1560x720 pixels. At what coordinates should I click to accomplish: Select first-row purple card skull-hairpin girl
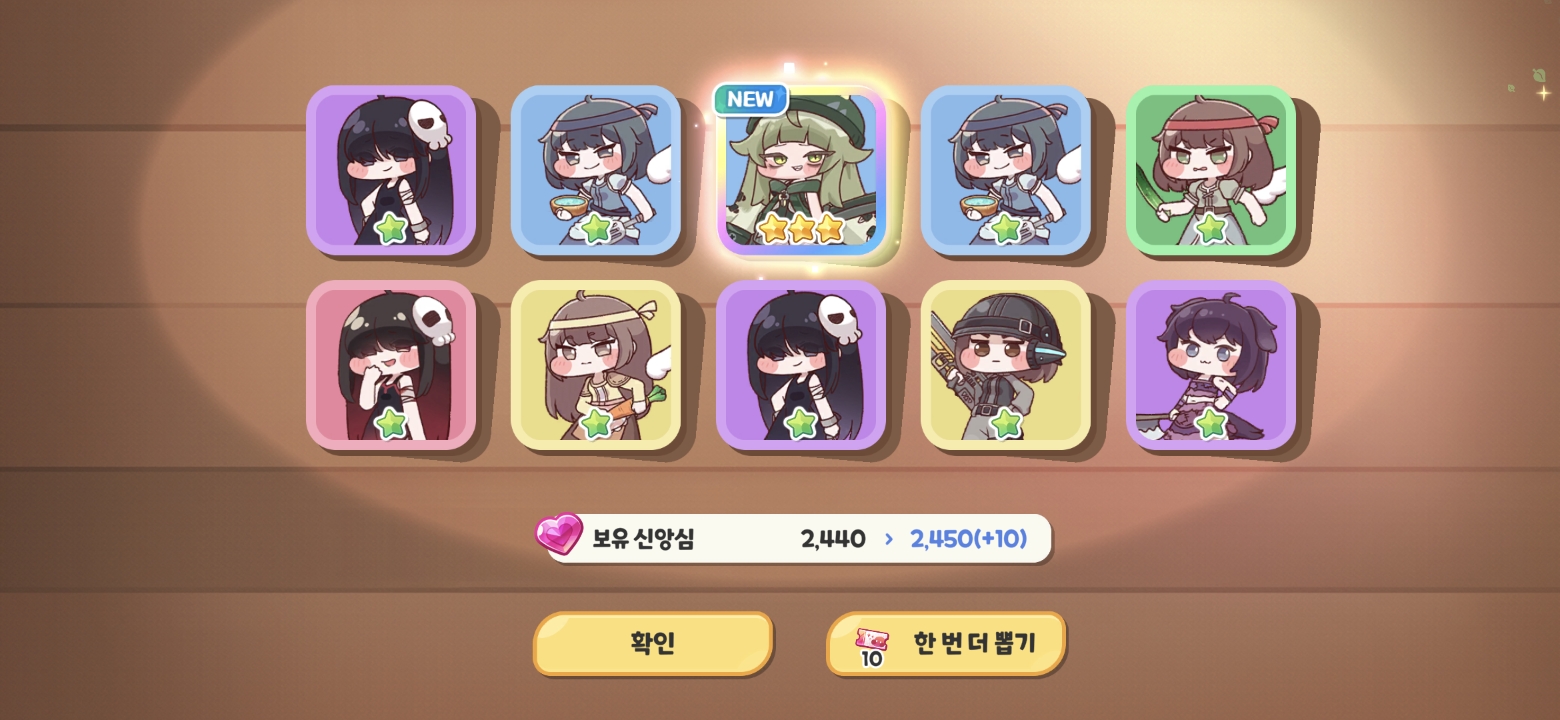point(391,170)
